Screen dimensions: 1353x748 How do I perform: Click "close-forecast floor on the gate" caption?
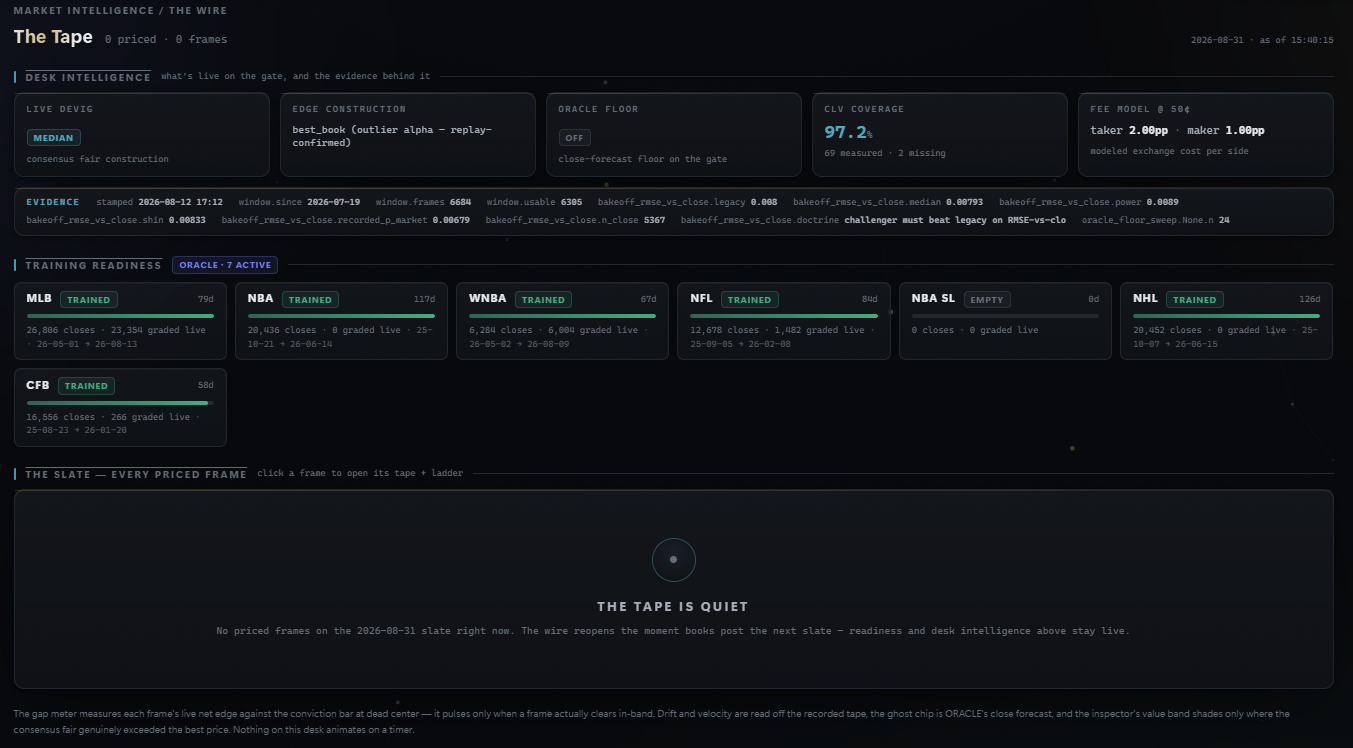643,159
